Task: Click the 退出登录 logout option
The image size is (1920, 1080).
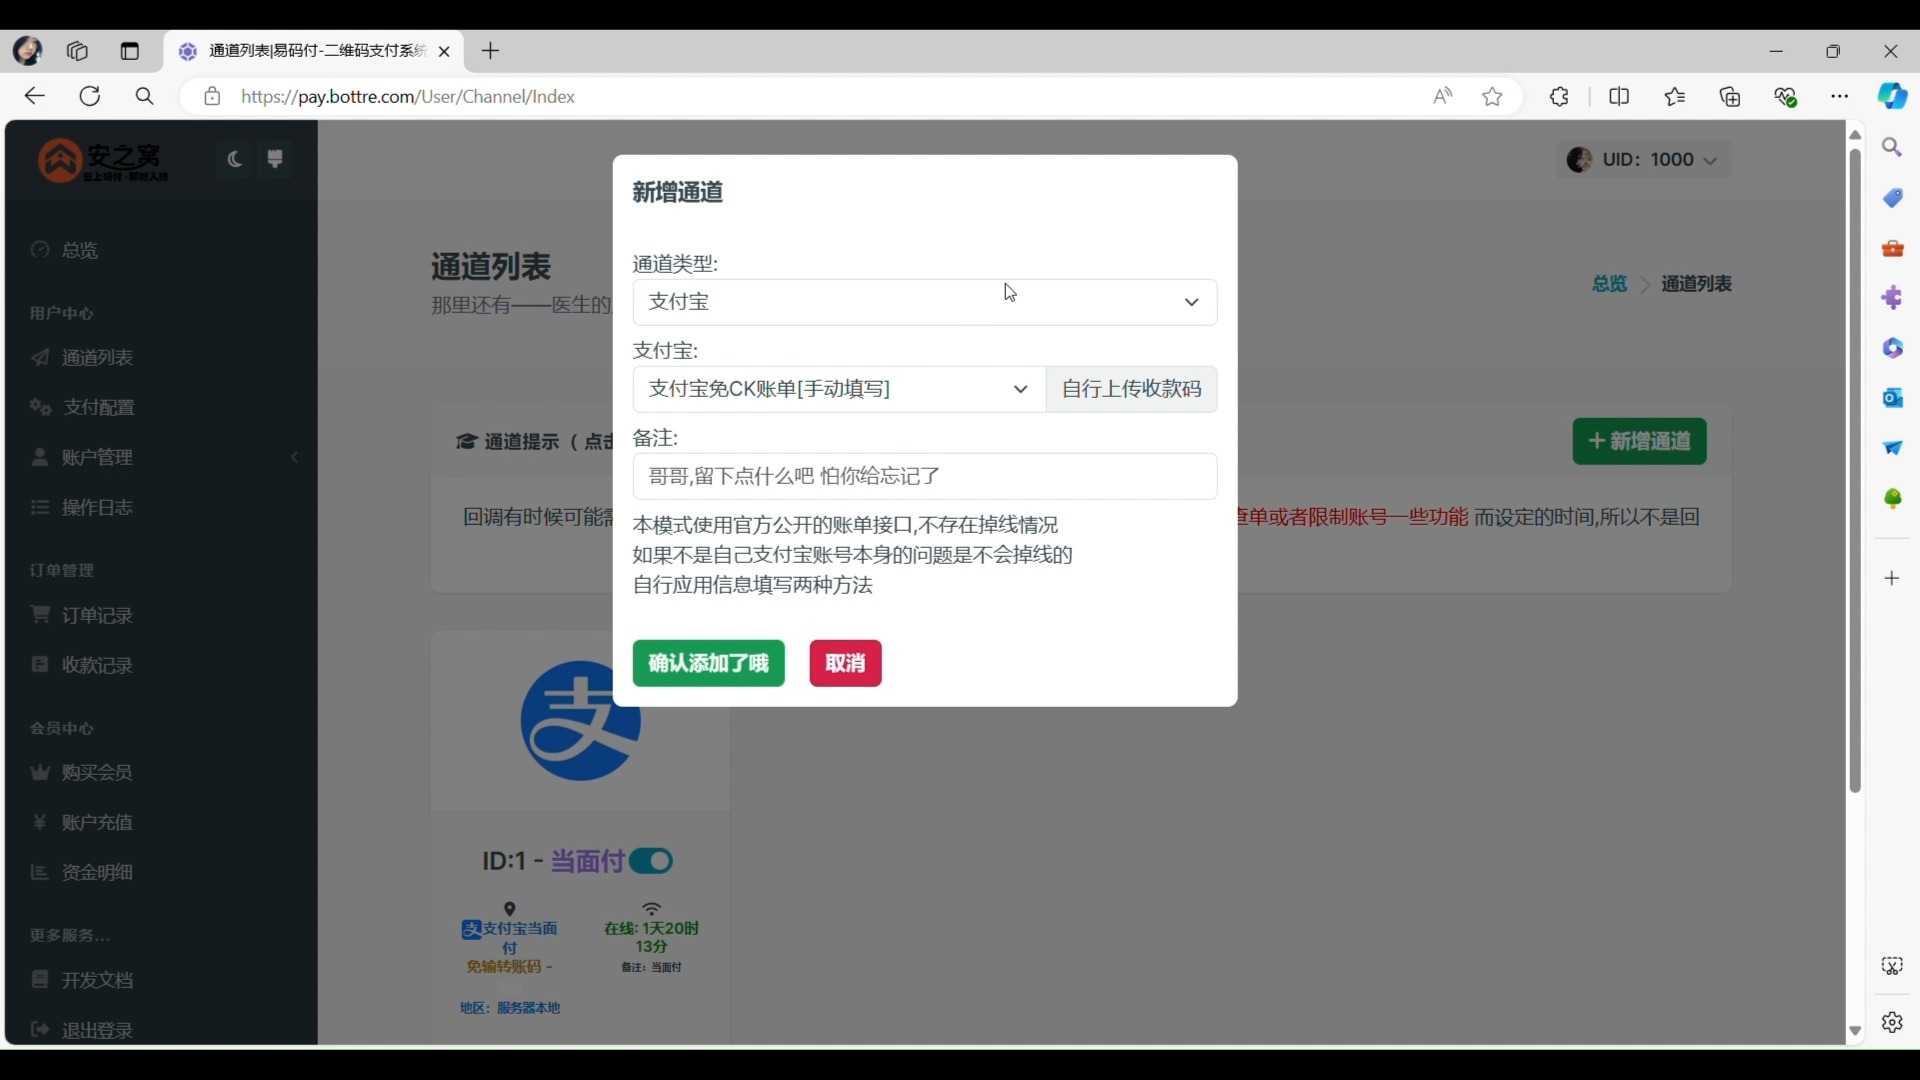Action: pyautogui.click(x=96, y=1030)
